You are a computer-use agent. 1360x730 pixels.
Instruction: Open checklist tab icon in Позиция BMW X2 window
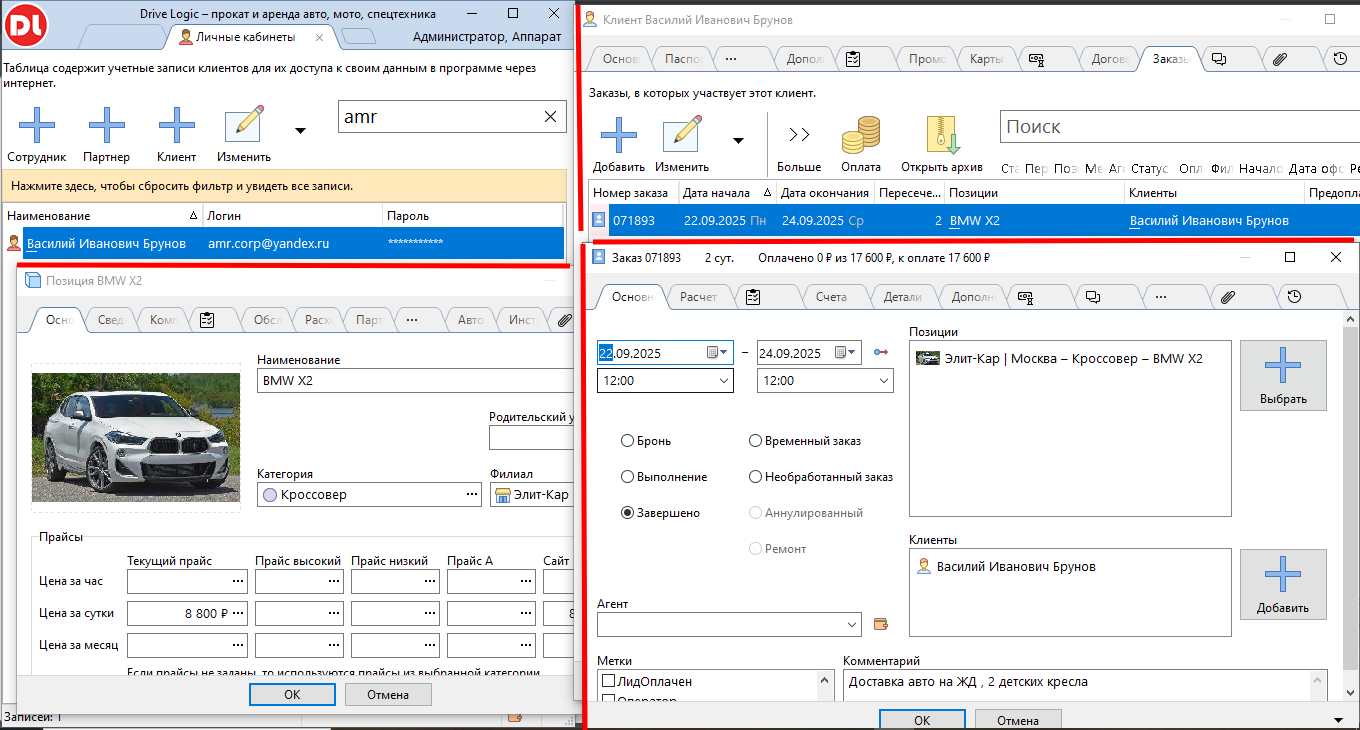[x=207, y=320]
